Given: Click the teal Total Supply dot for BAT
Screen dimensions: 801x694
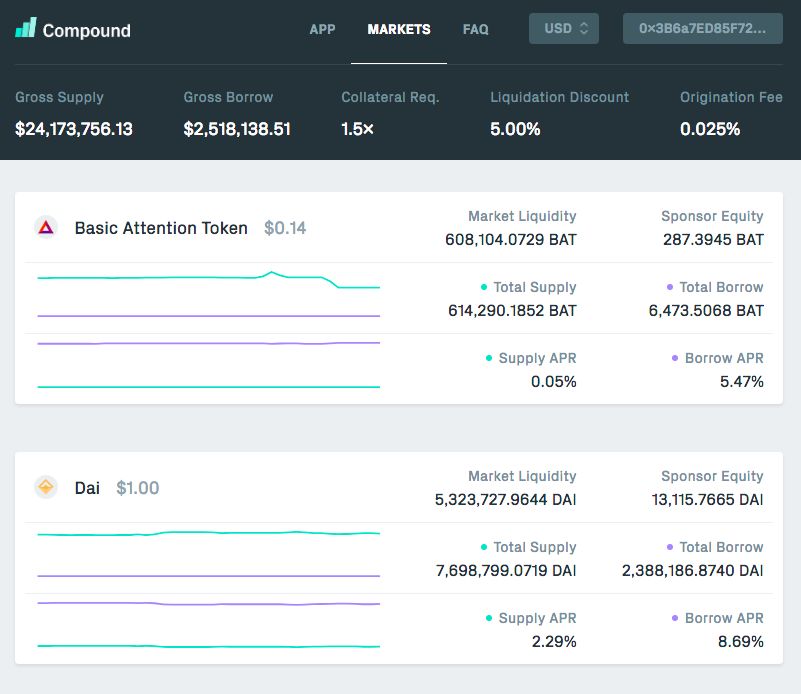Looking at the screenshot, I should coord(484,287).
